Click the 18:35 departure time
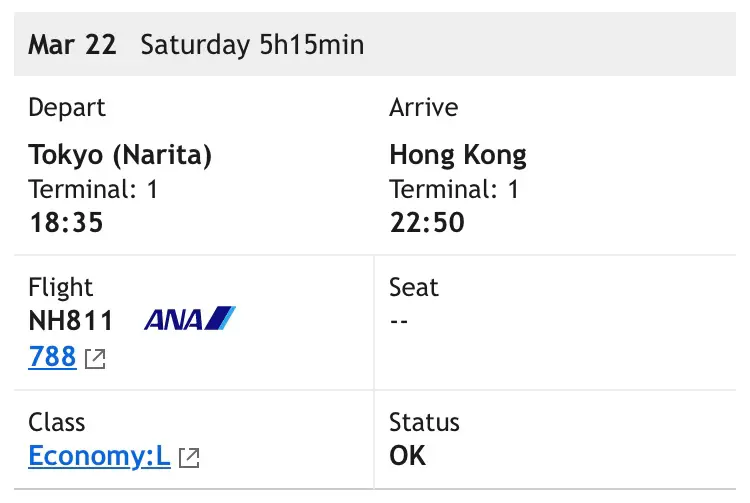The image size is (750, 503). coord(66,223)
